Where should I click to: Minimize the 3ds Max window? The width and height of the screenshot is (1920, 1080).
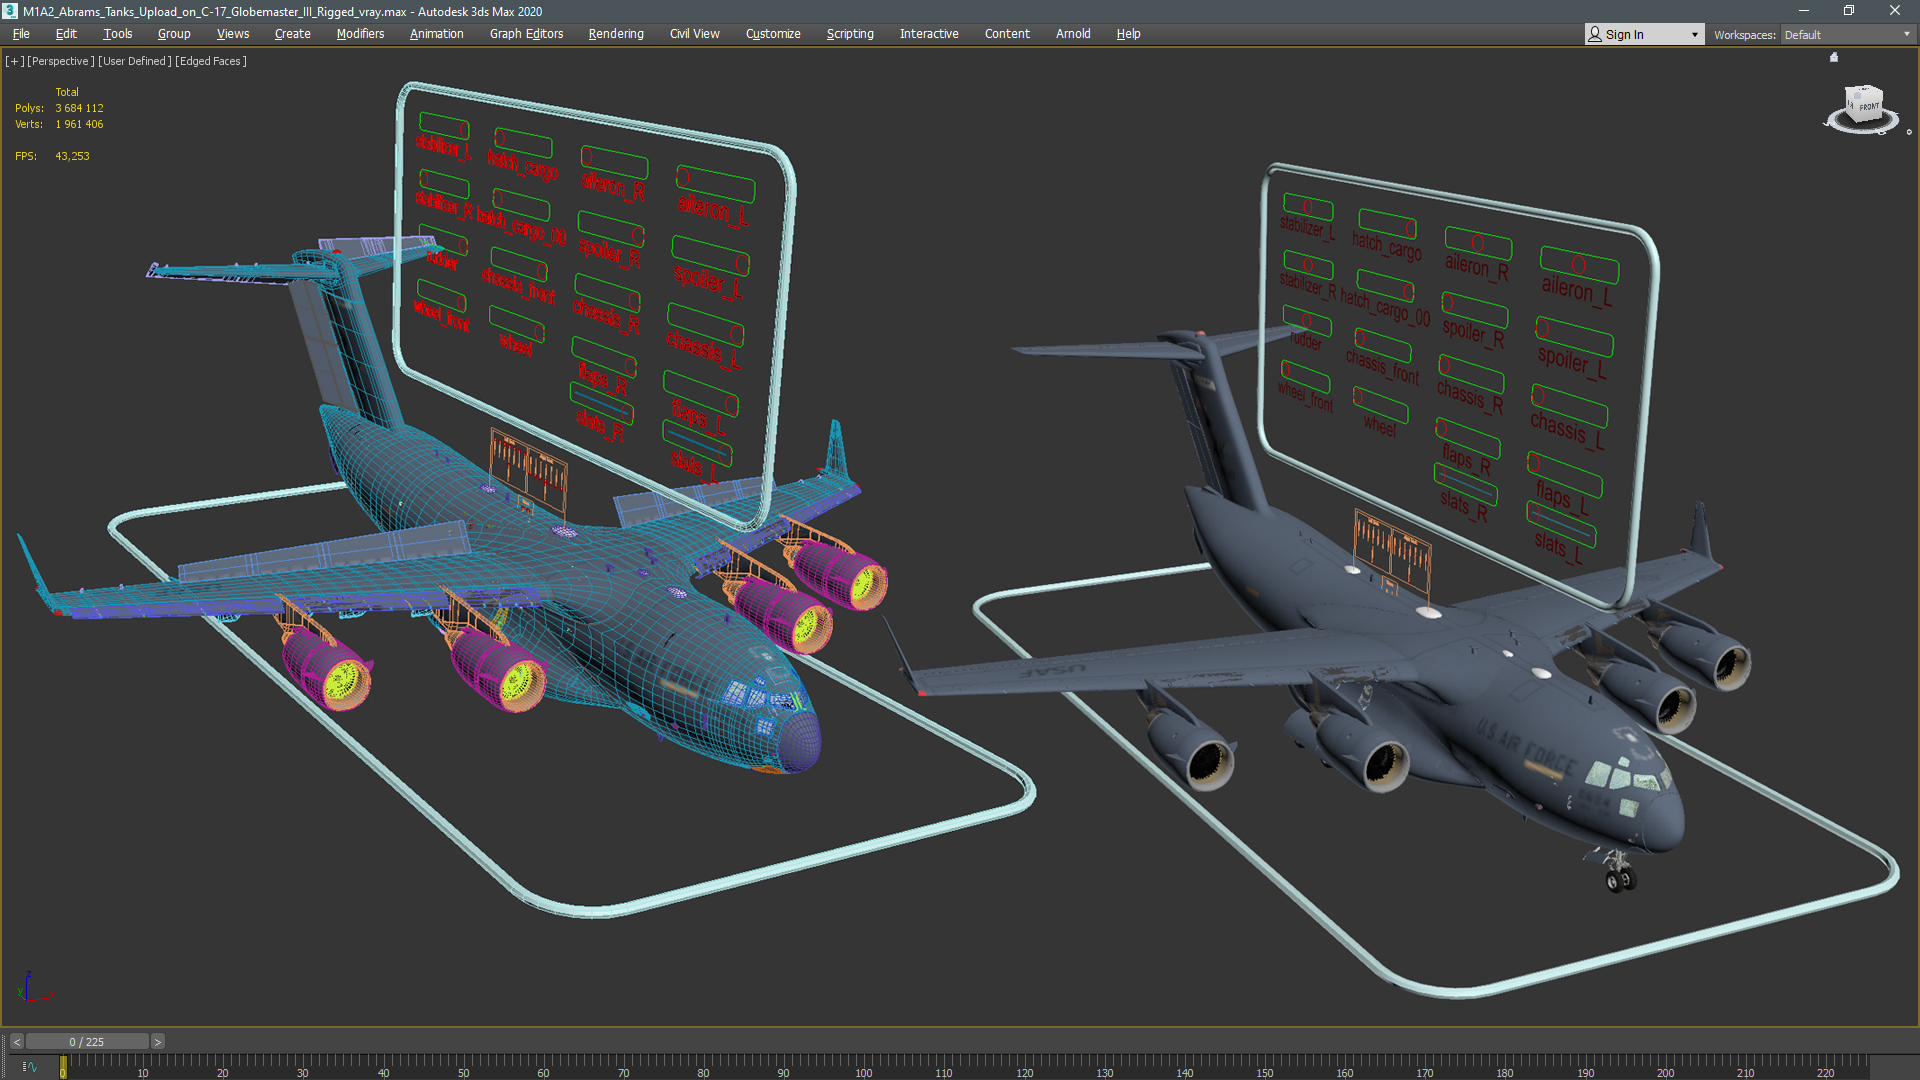[x=1803, y=11]
